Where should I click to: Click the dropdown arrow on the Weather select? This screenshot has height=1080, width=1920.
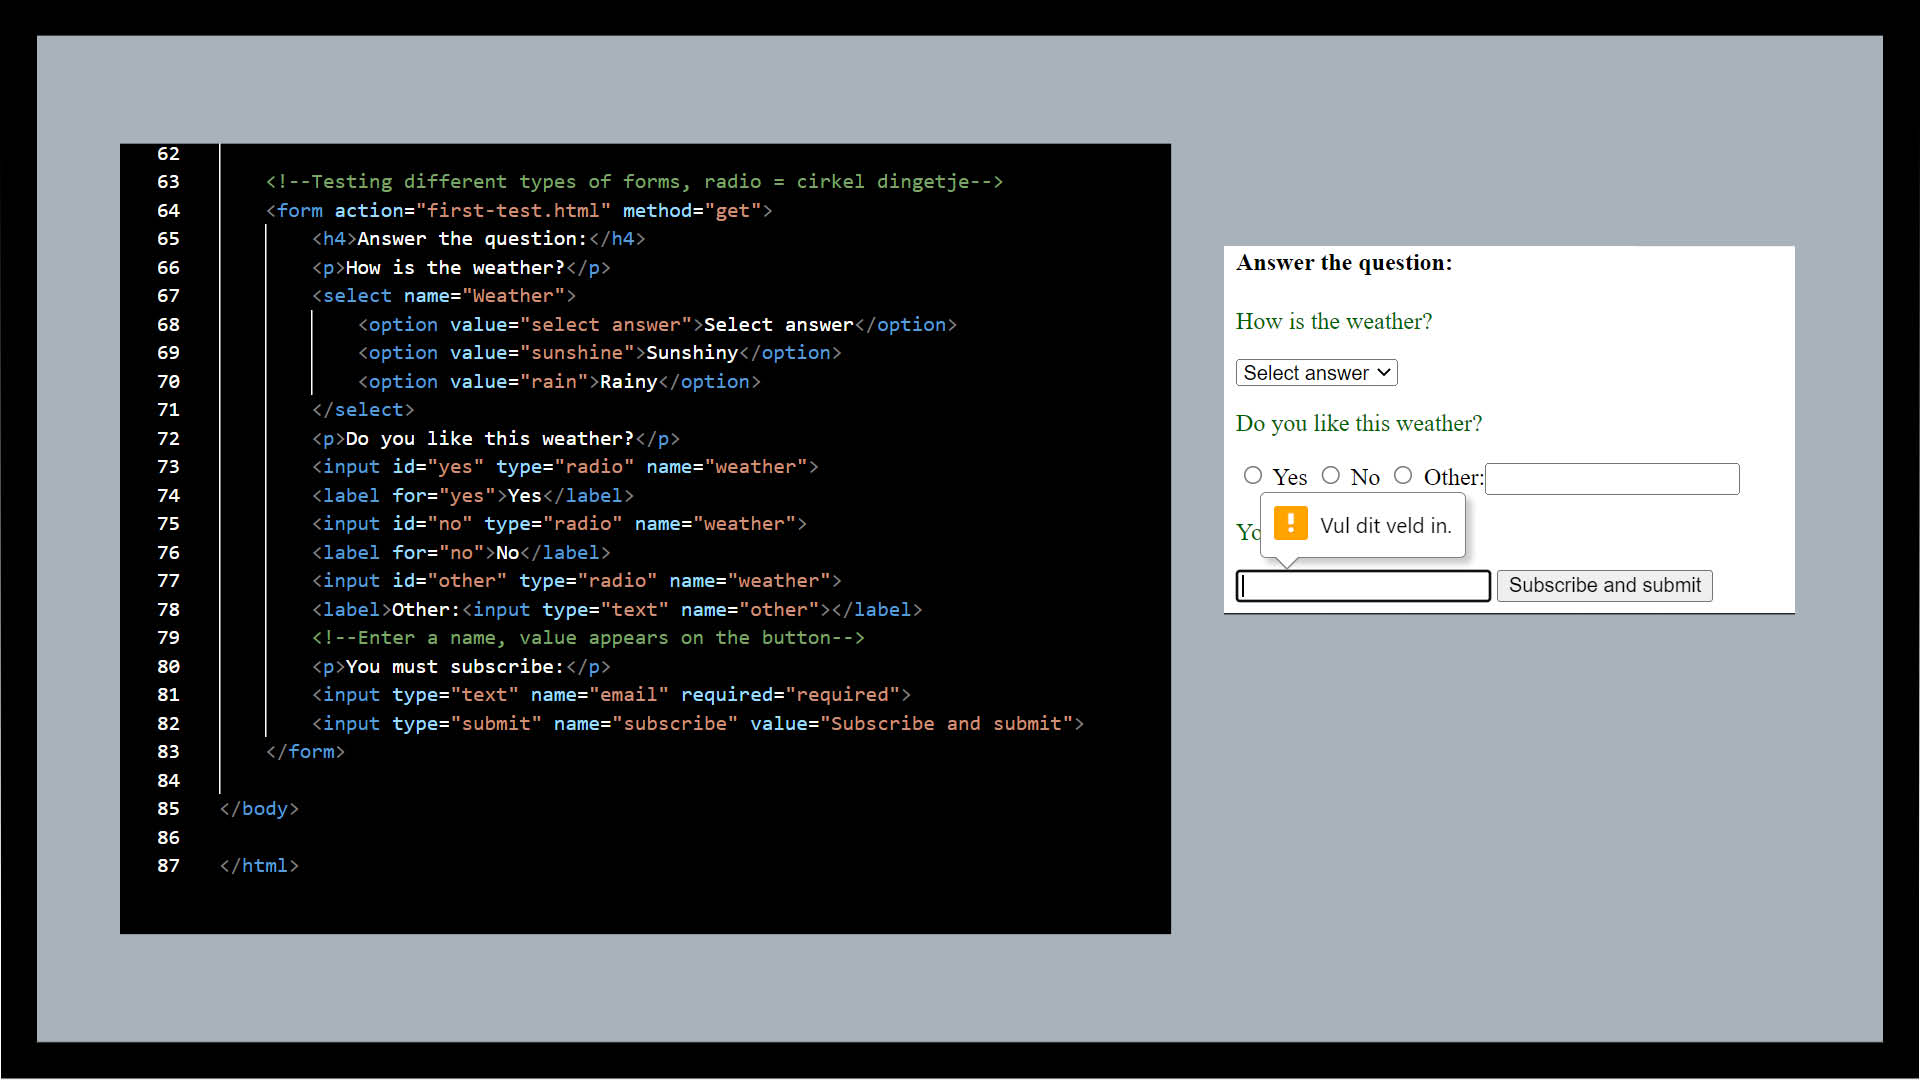point(1383,372)
